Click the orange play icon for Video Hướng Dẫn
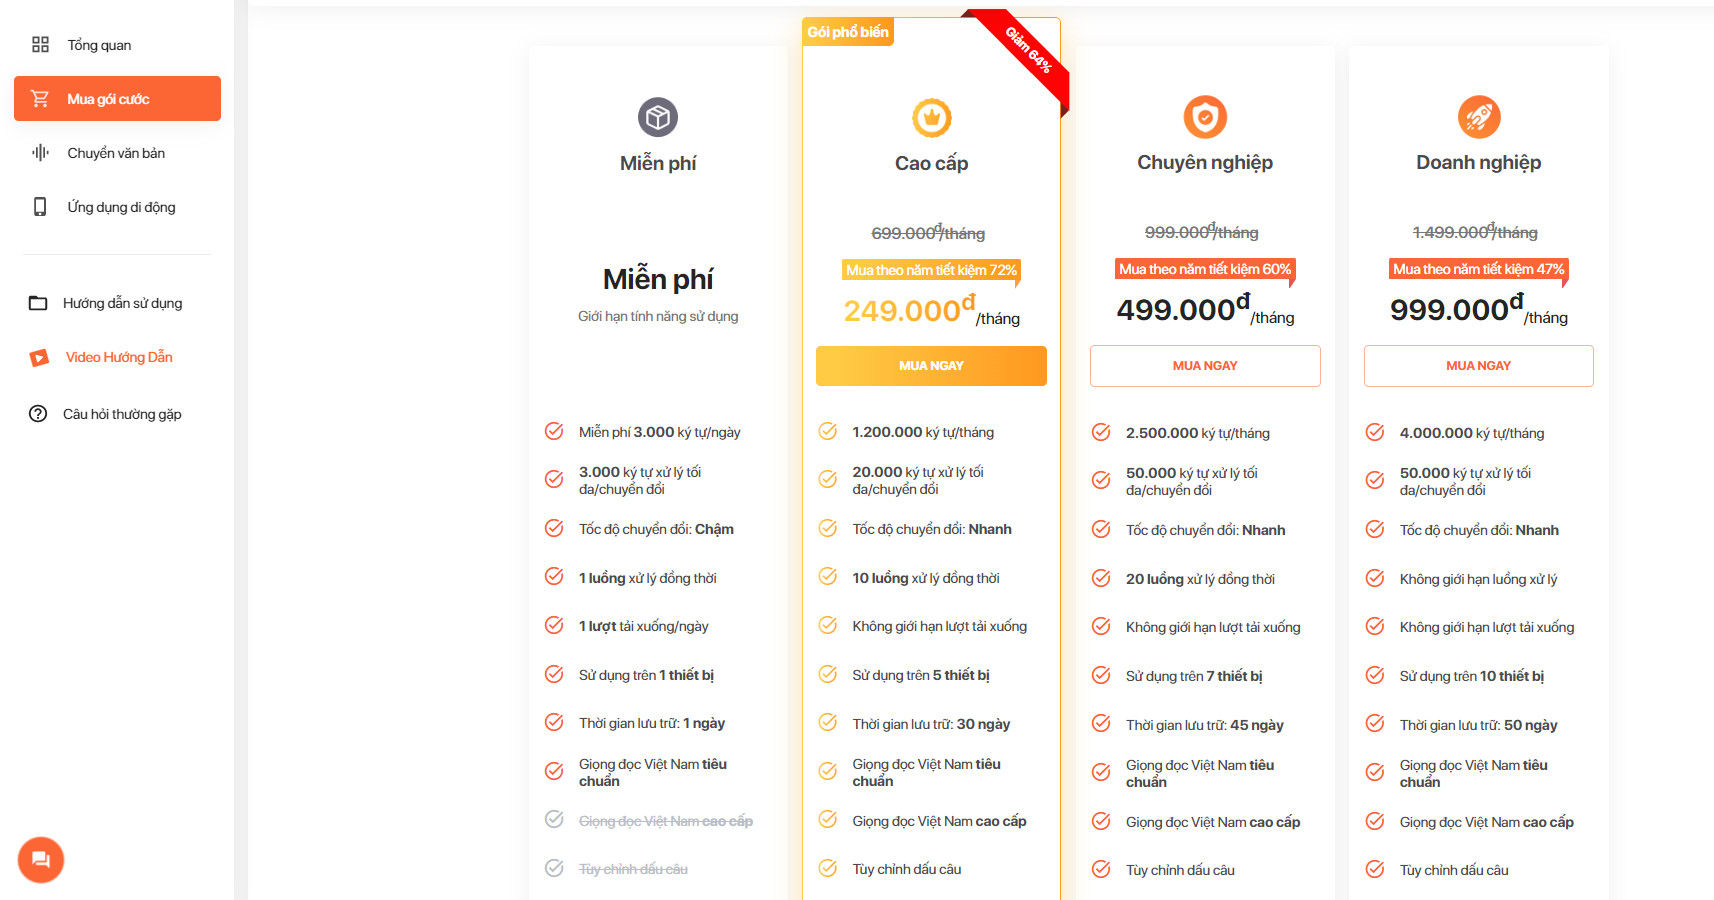 (x=39, y=358)
